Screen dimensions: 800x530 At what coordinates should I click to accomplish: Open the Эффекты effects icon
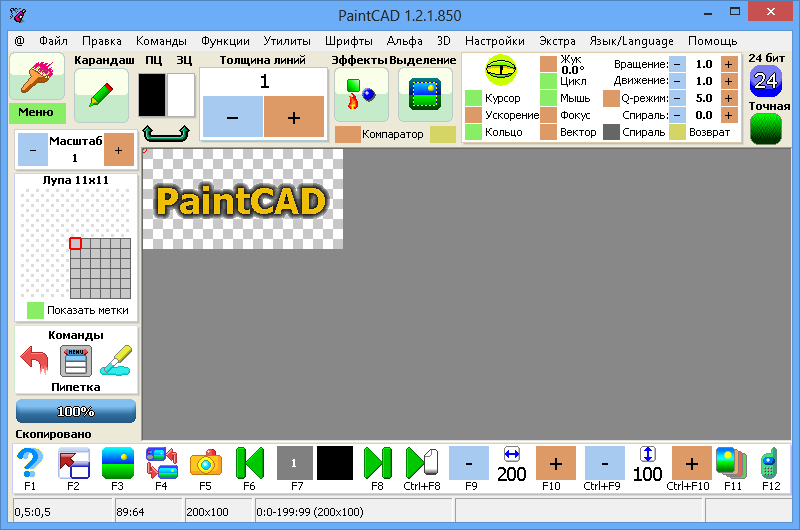click(361, 95)
